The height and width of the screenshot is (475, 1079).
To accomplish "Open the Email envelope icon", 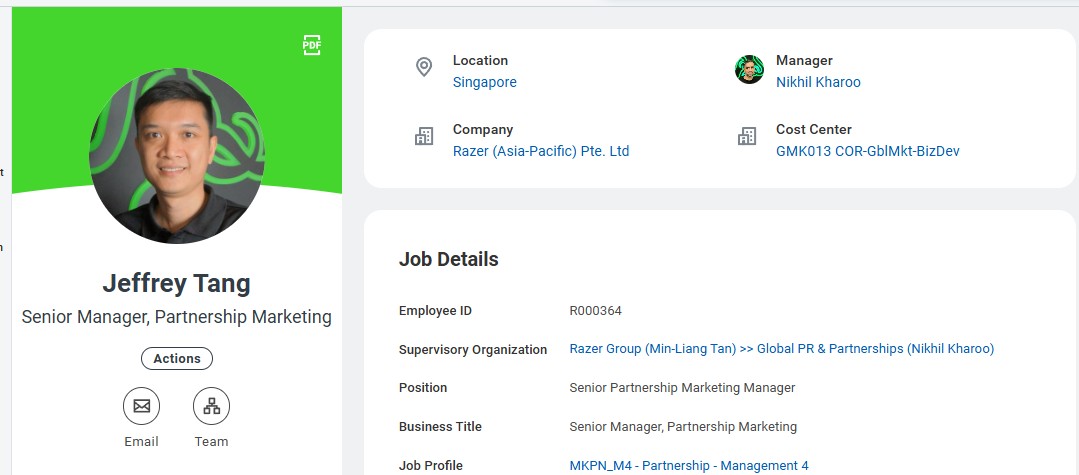I will (x=142, y=406).
